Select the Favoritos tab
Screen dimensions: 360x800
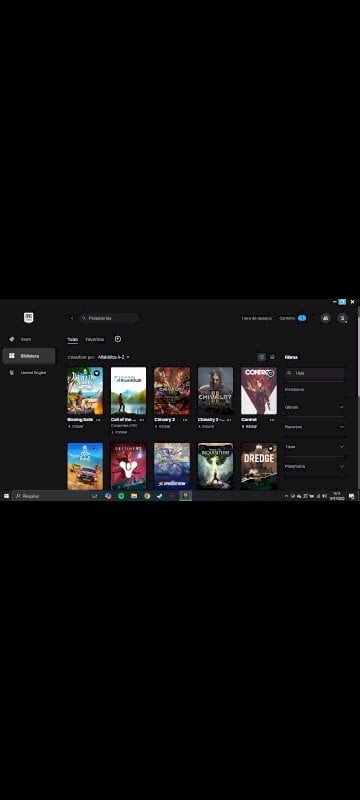coord(94,339)
